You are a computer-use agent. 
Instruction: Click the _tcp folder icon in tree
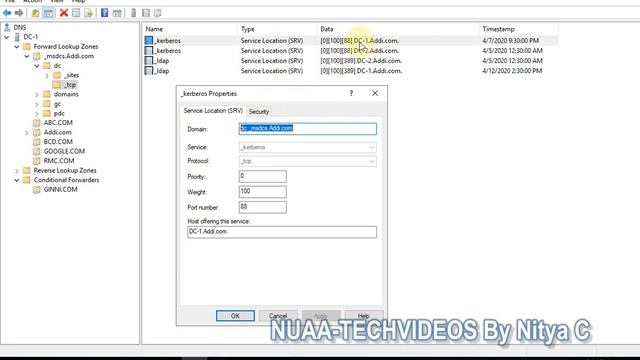click(x=57, y=84)
